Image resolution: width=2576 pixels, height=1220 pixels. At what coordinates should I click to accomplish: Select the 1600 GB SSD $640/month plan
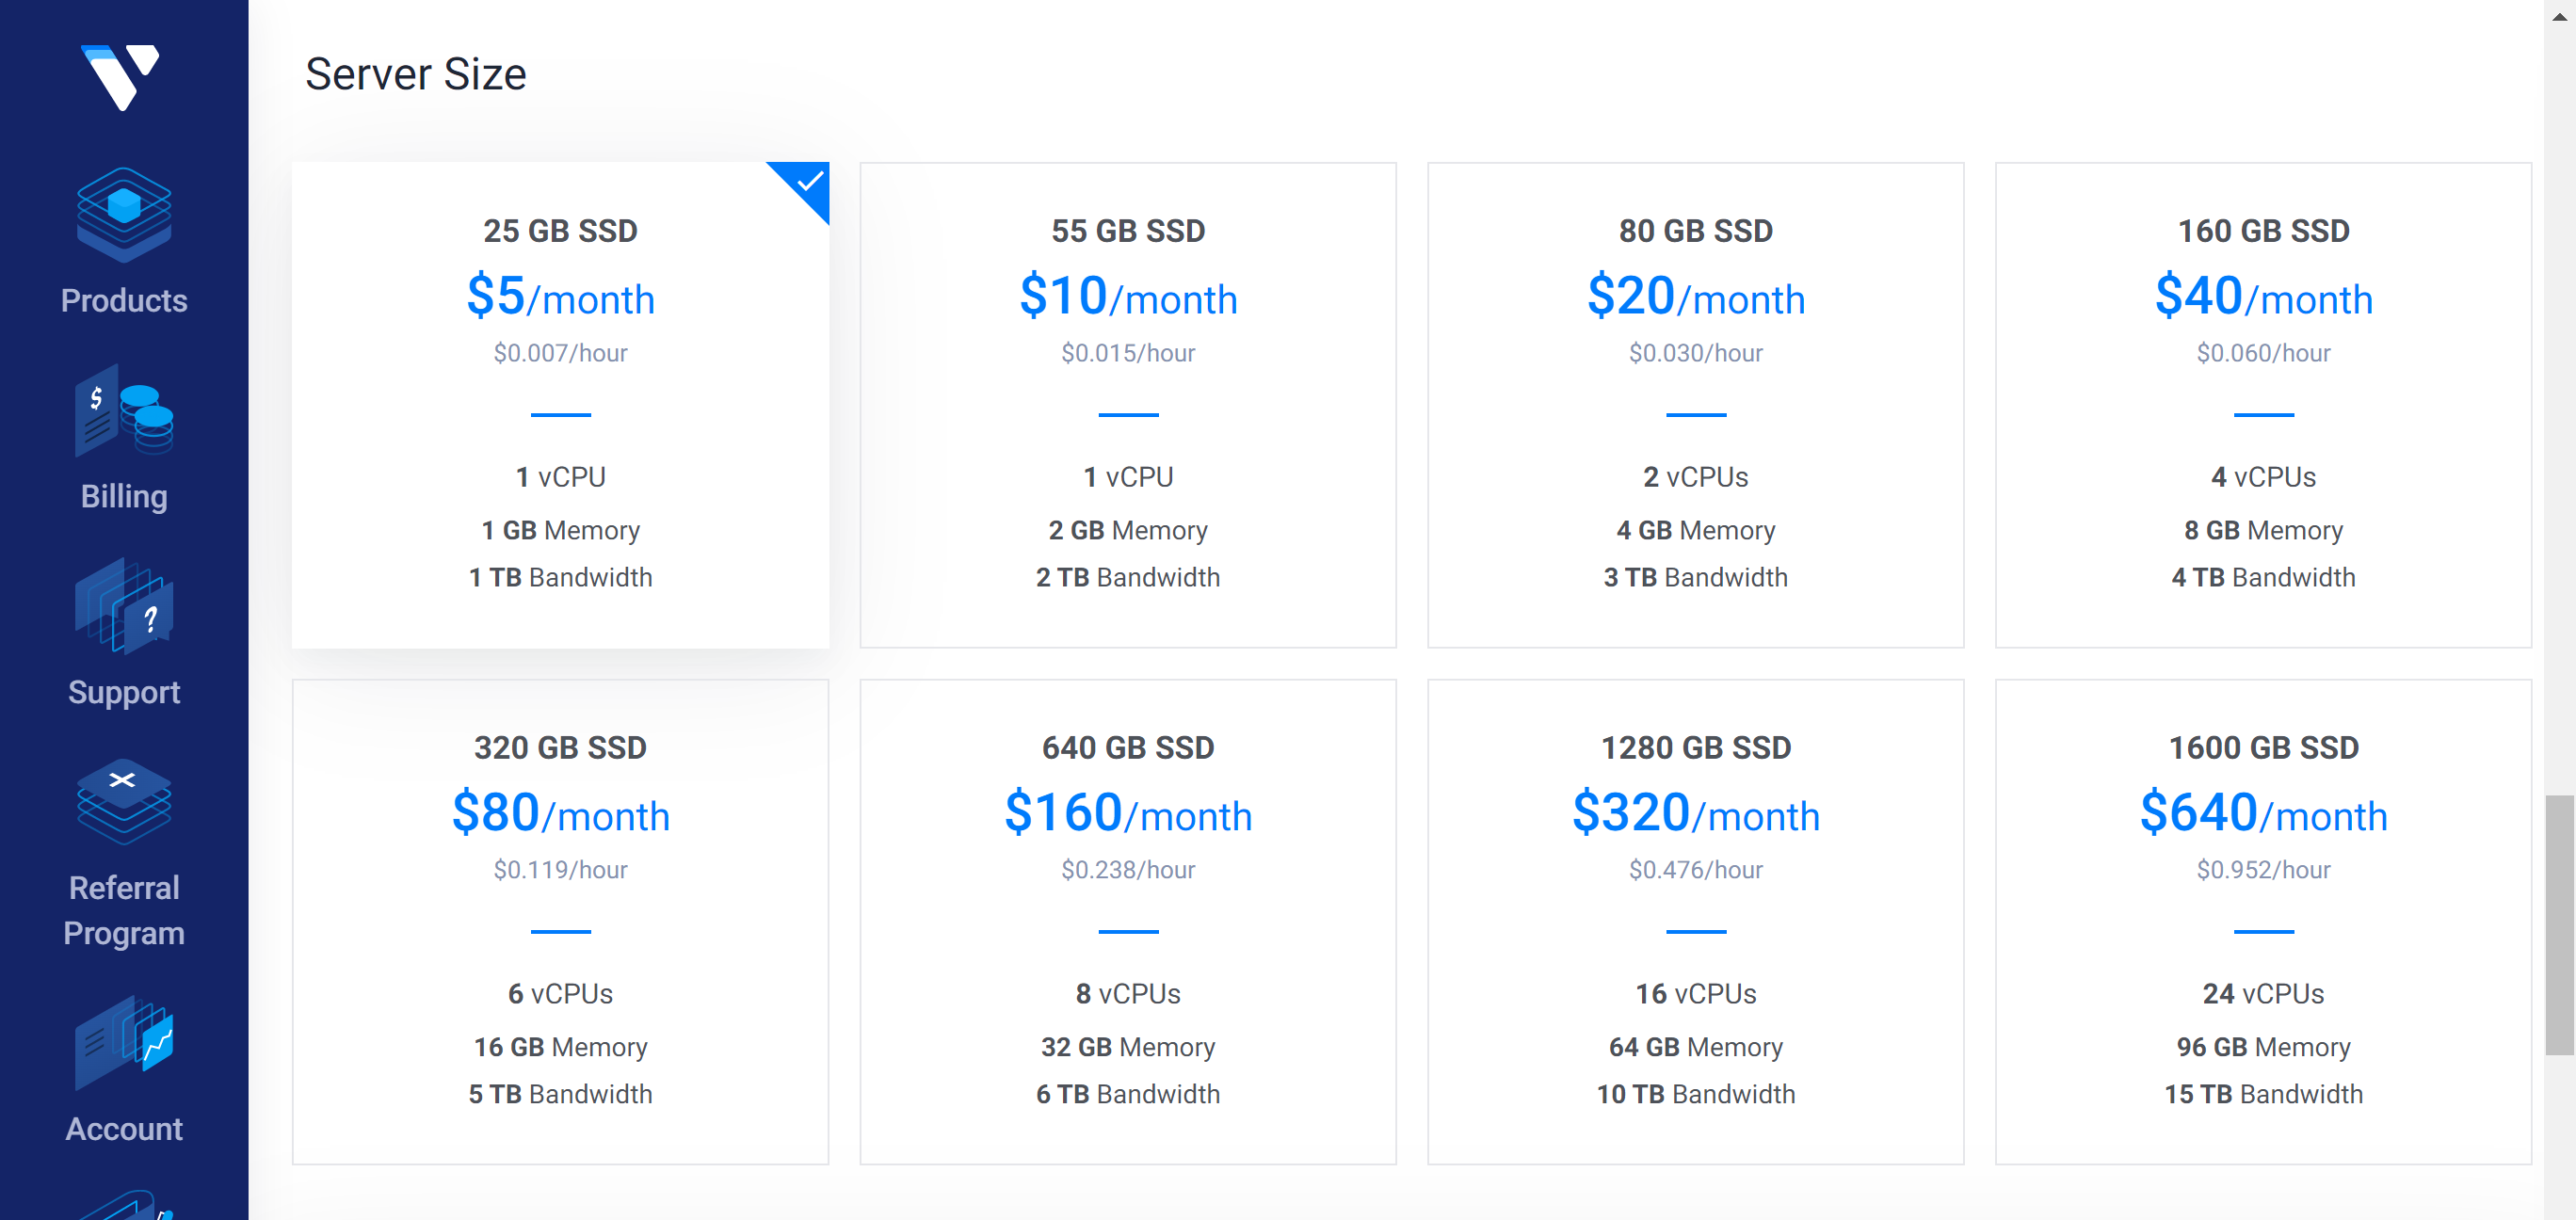pos(2262,921)
